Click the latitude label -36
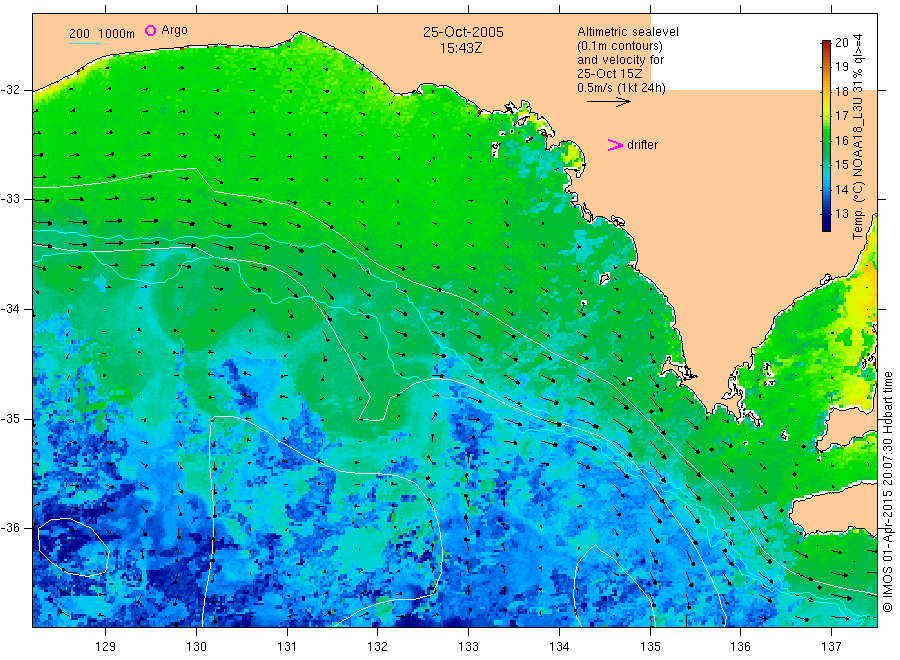The width and height of the screenshot is (900, 660). [10, 527]
